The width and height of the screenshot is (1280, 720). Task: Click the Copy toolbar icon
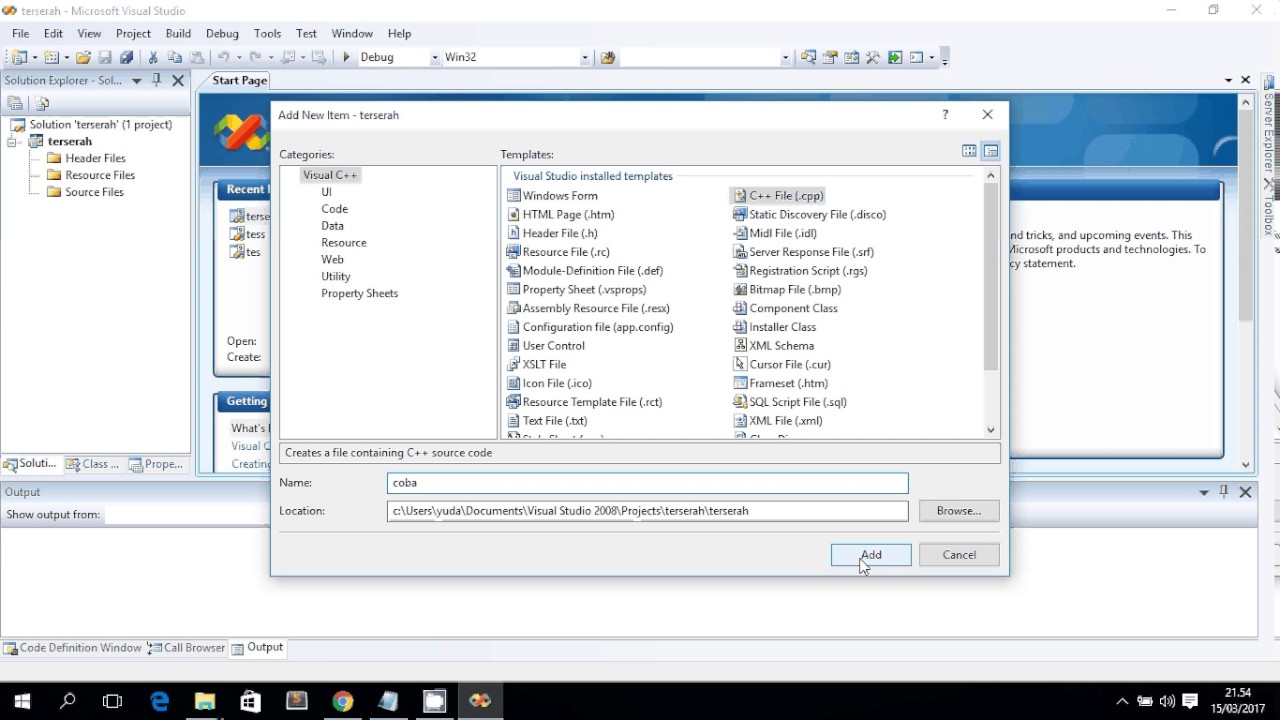(x=175, y=58)
